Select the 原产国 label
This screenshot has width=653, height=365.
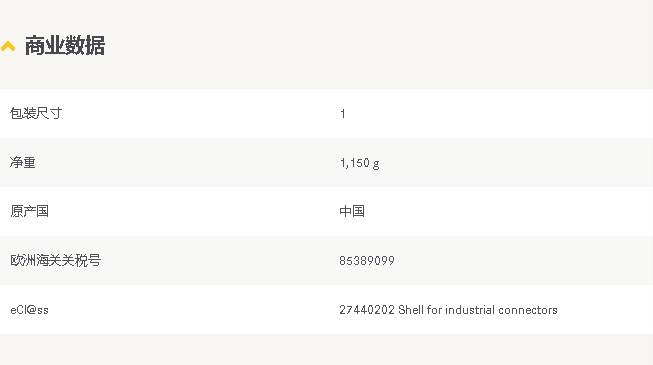29,211
